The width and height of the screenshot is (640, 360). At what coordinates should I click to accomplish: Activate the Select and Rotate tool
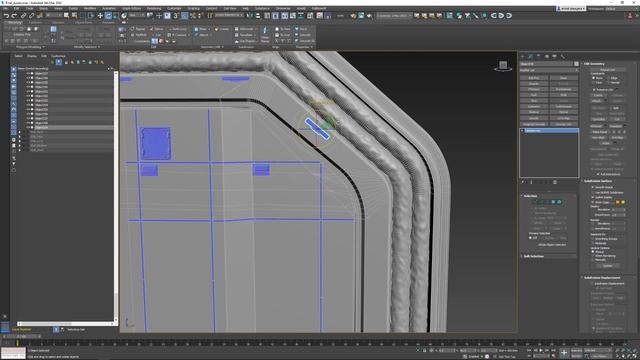coord(108,16)
